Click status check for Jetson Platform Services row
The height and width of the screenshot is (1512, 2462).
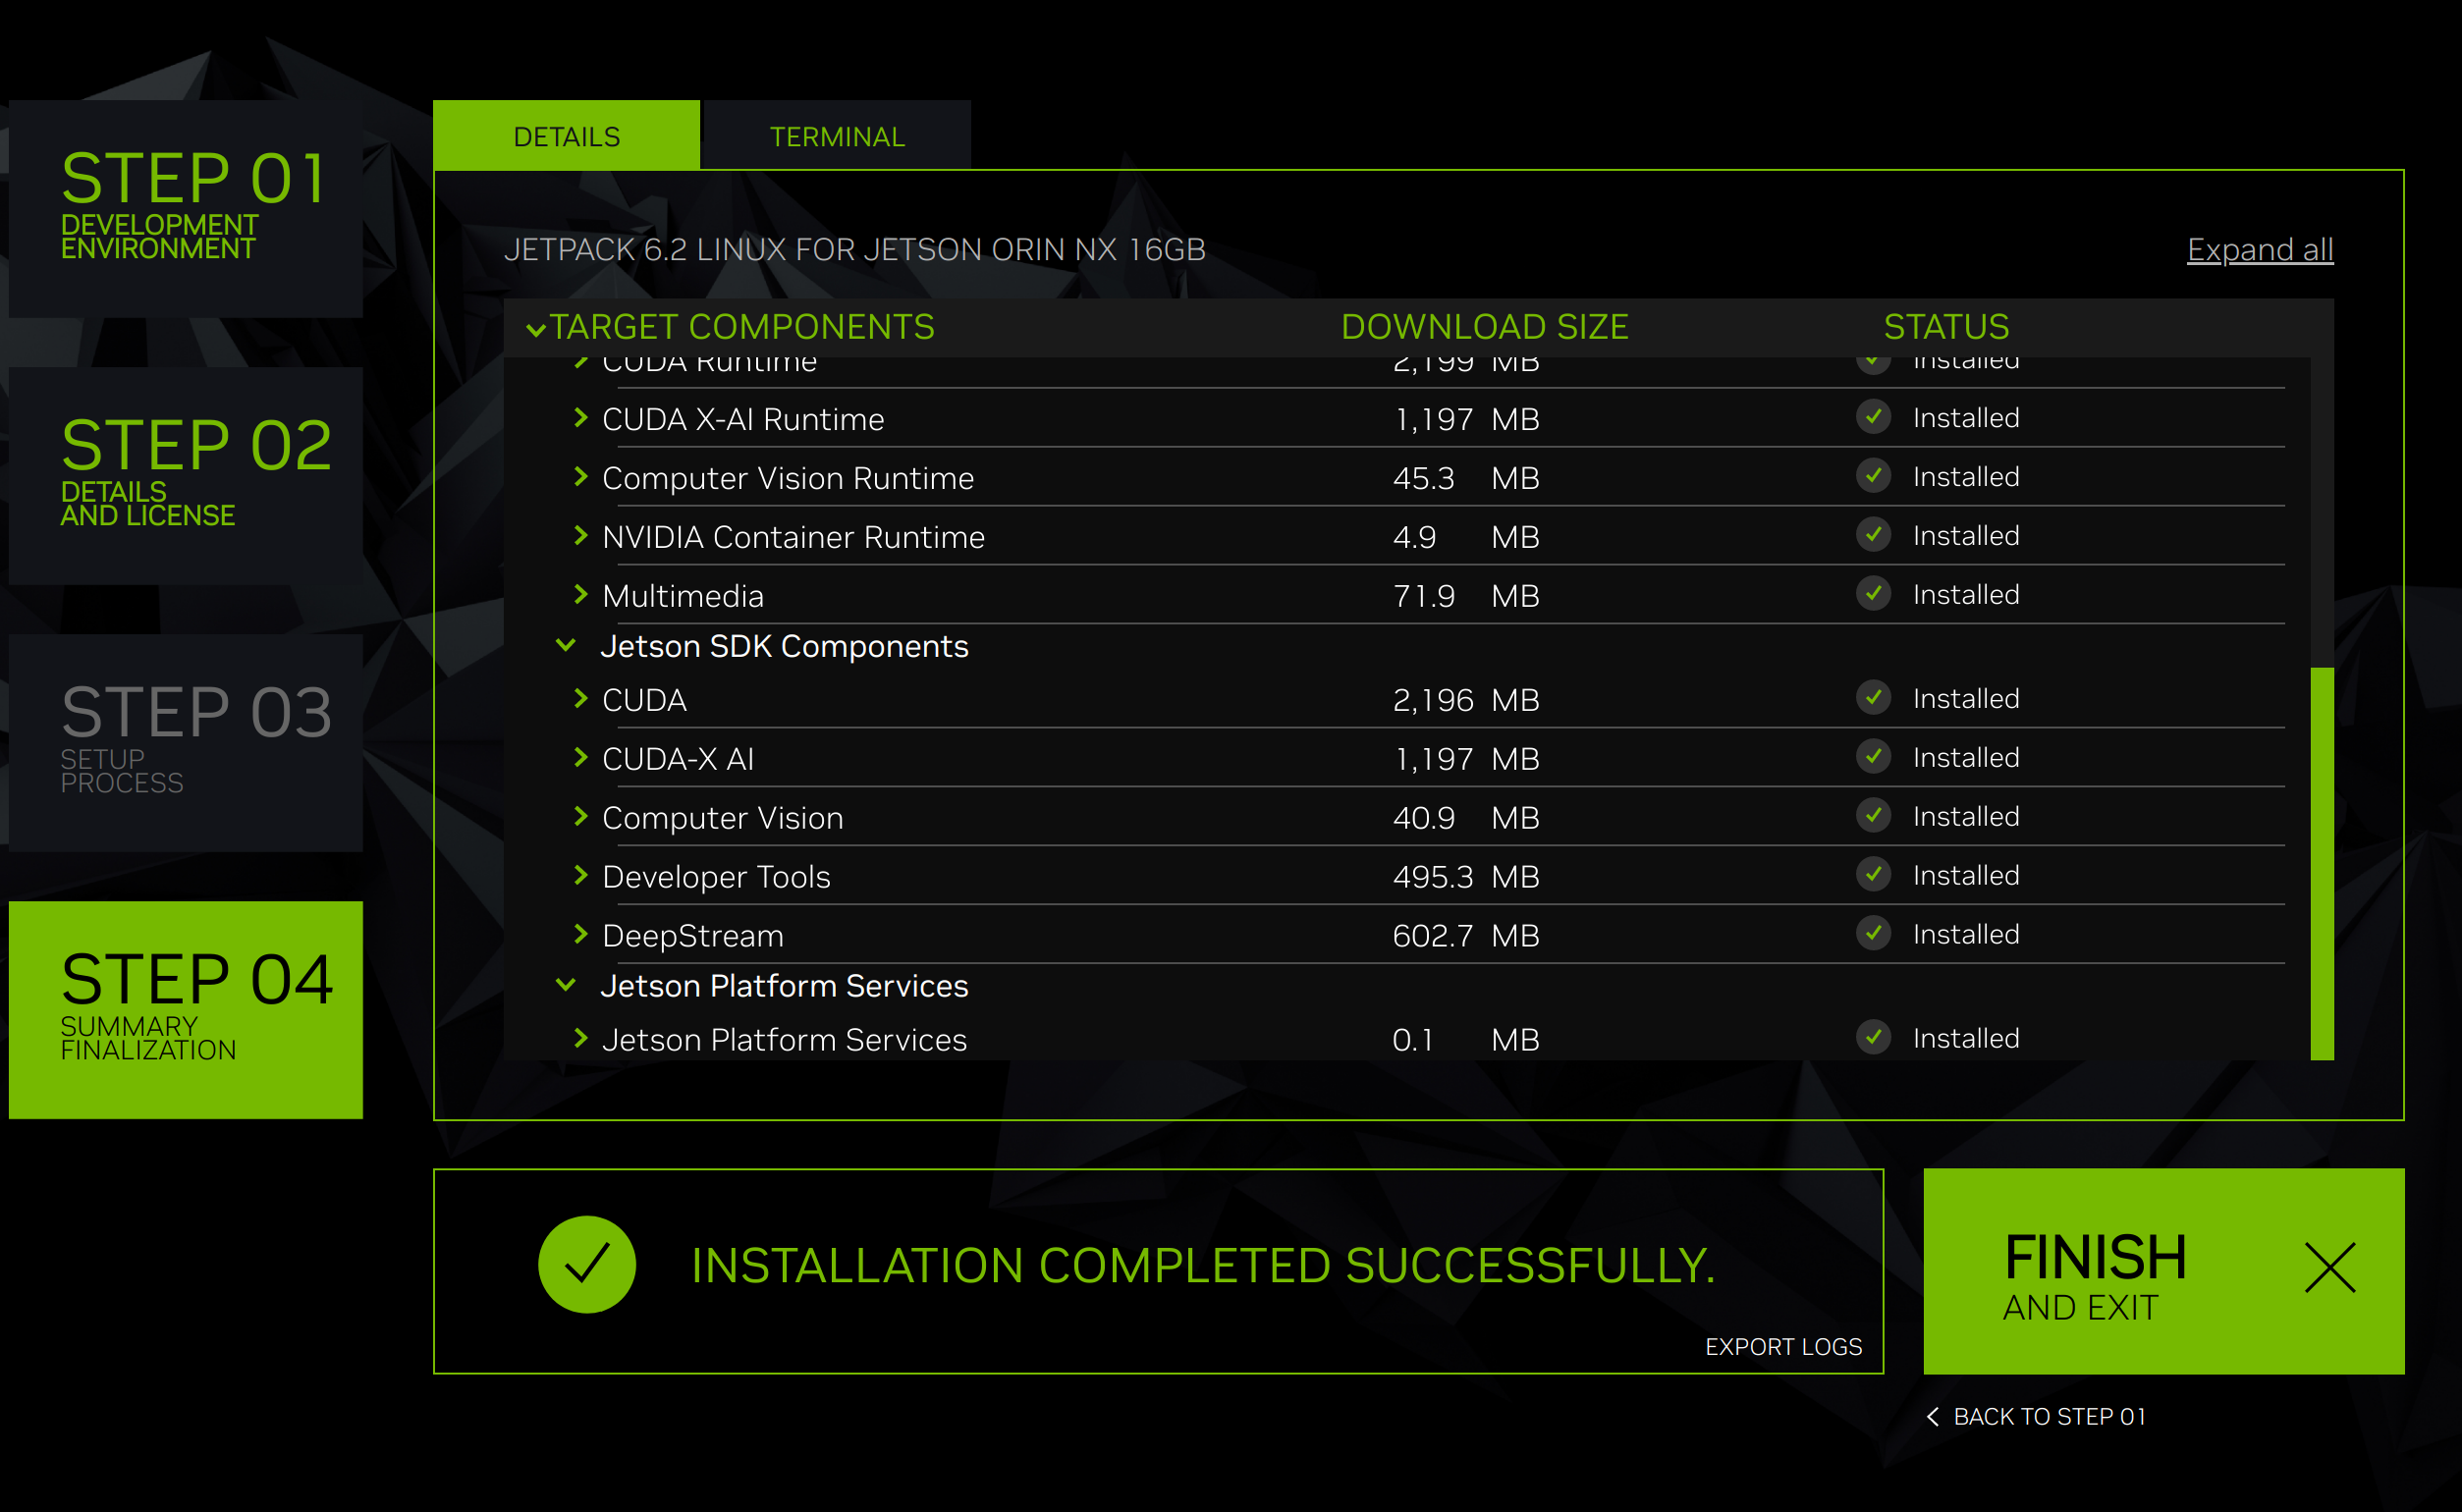(x=1873, y=1037)
